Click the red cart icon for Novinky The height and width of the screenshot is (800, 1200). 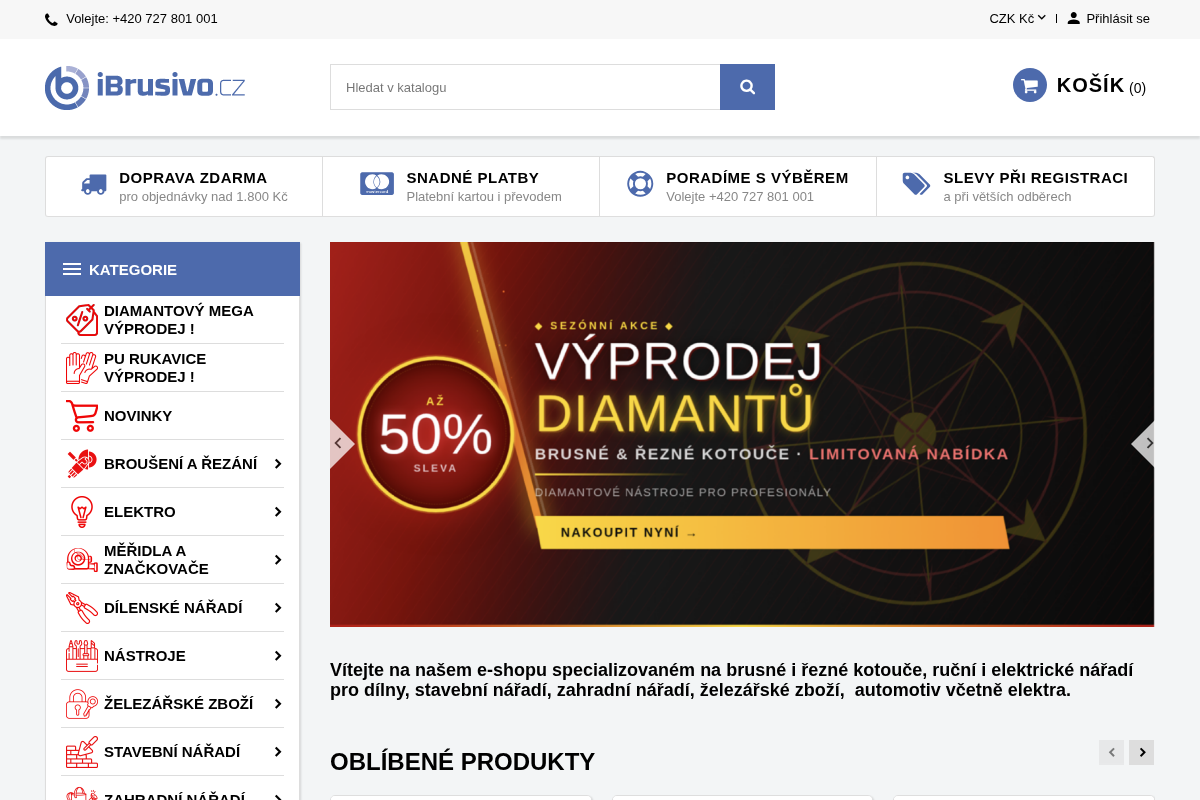[82, 416]
